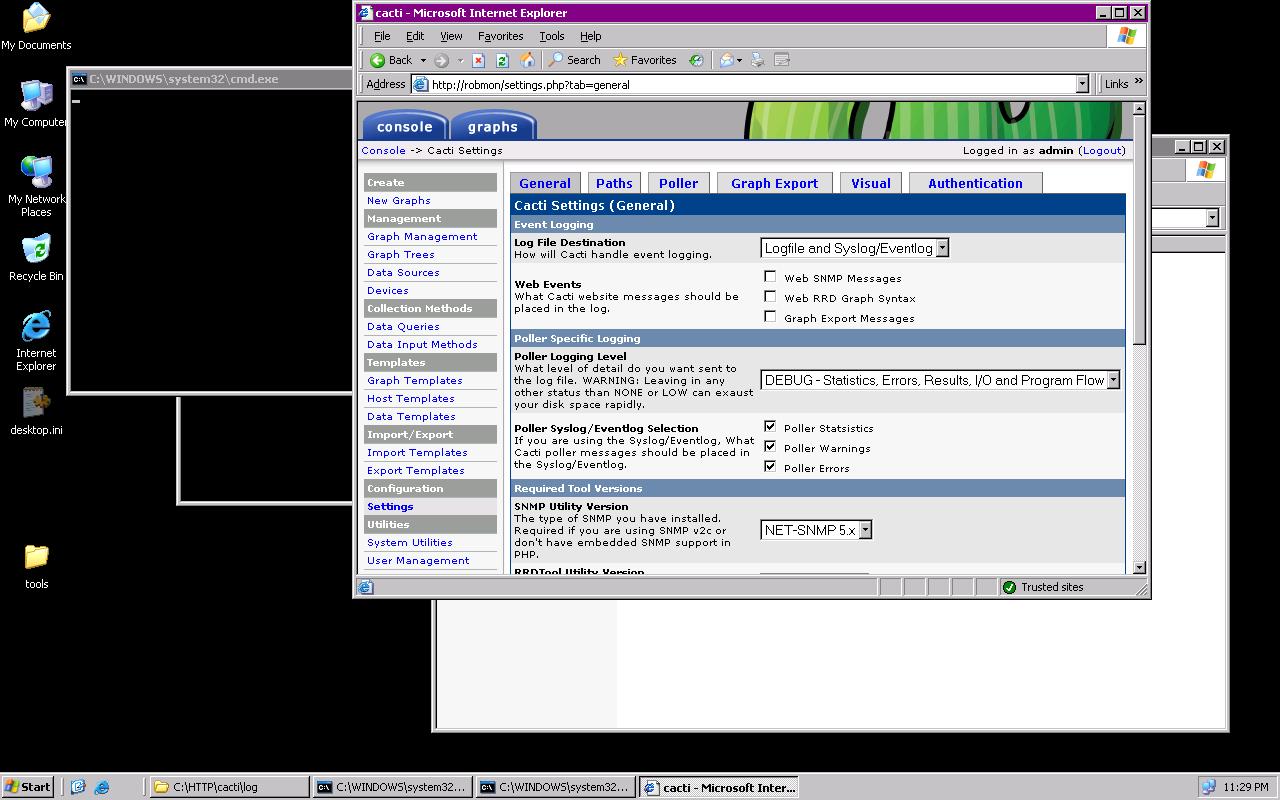Select My Network Places desktop icon
This screenshot has height=800, width=1280.
coord(36,187)
